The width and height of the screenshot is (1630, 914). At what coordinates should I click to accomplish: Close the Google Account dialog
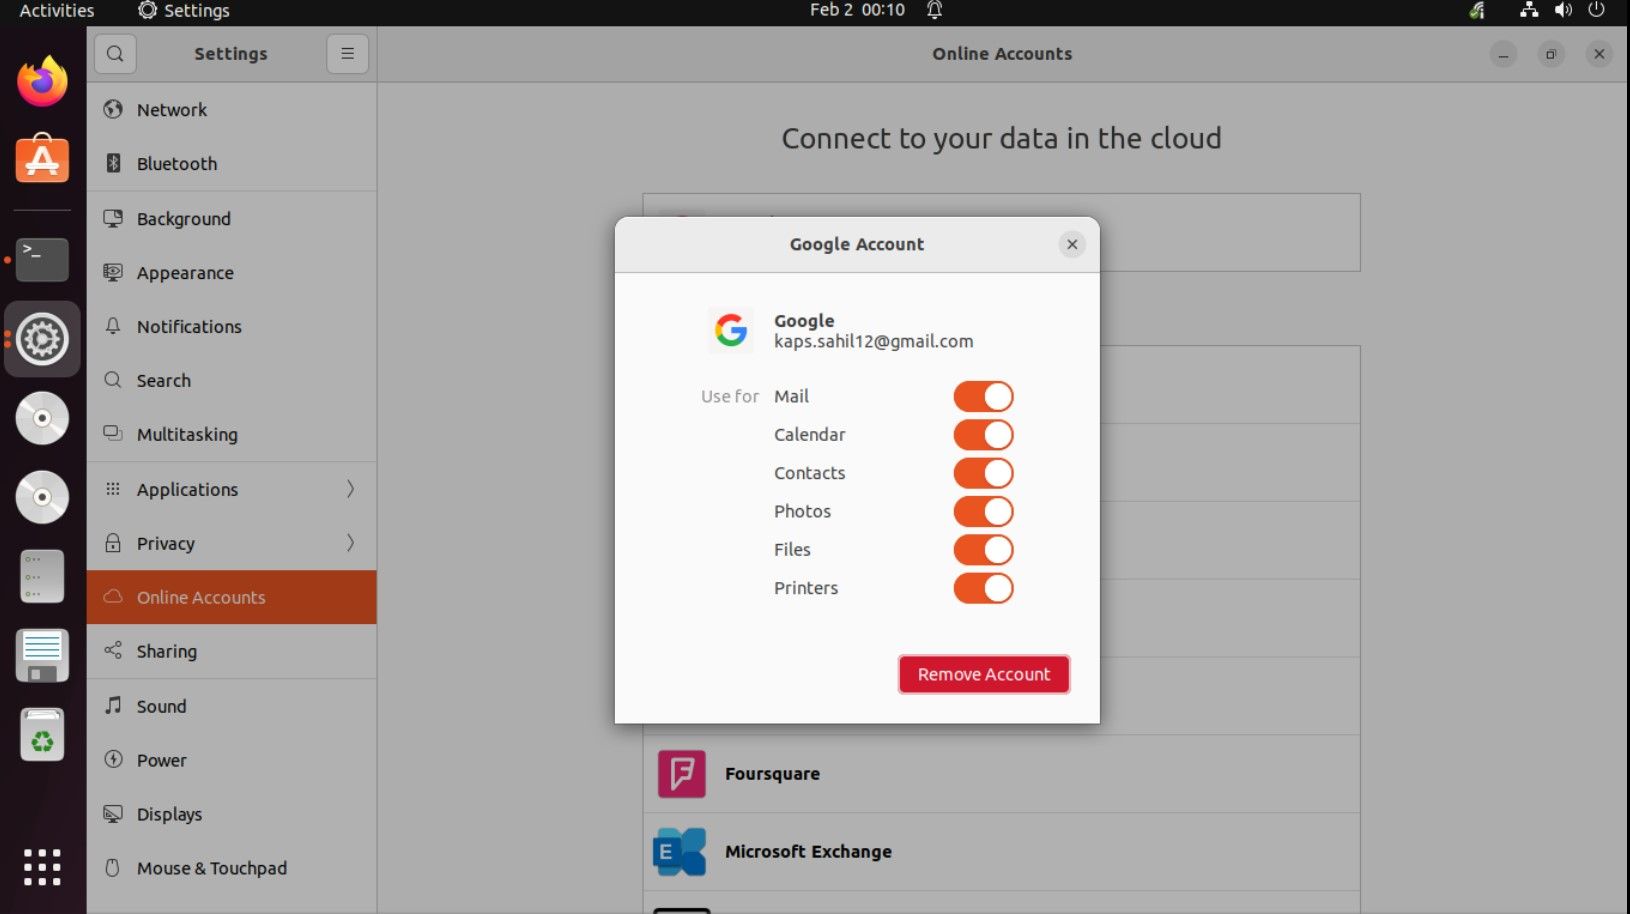coord(1072,244)
